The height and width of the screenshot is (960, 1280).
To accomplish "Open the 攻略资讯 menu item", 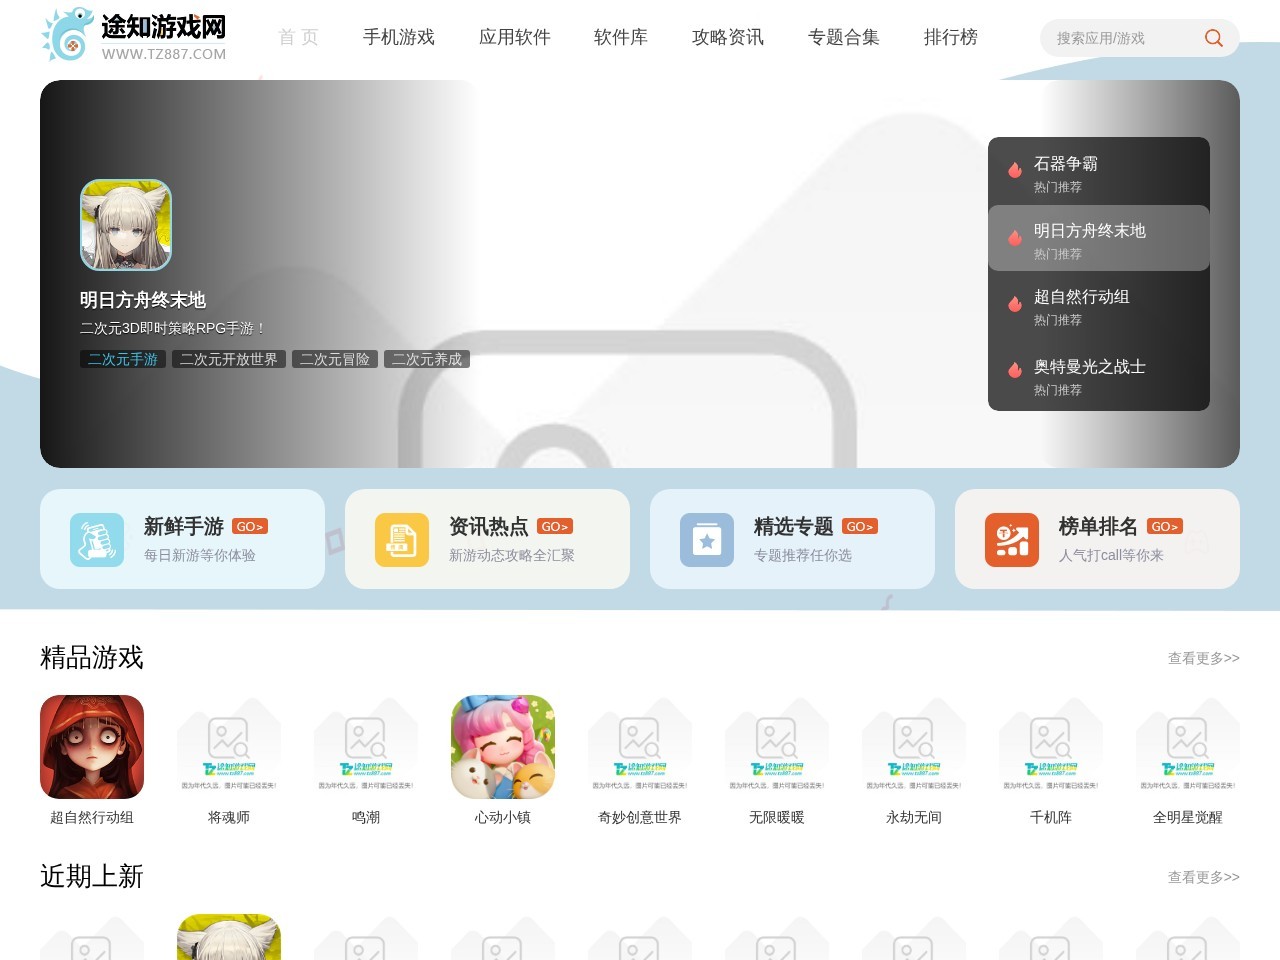I will point(728,37).
